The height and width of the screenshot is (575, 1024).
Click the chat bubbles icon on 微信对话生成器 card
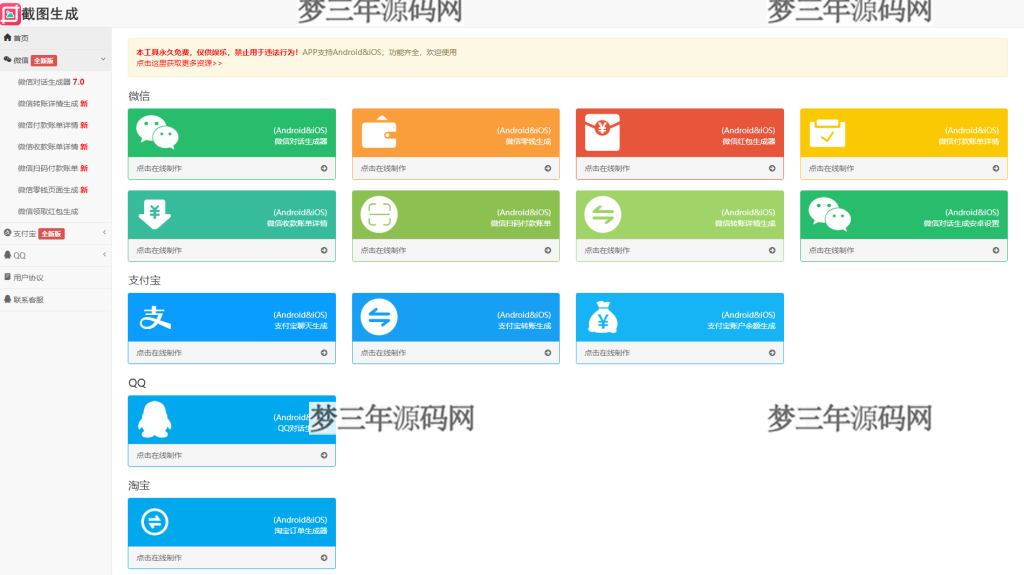point(157,133)
